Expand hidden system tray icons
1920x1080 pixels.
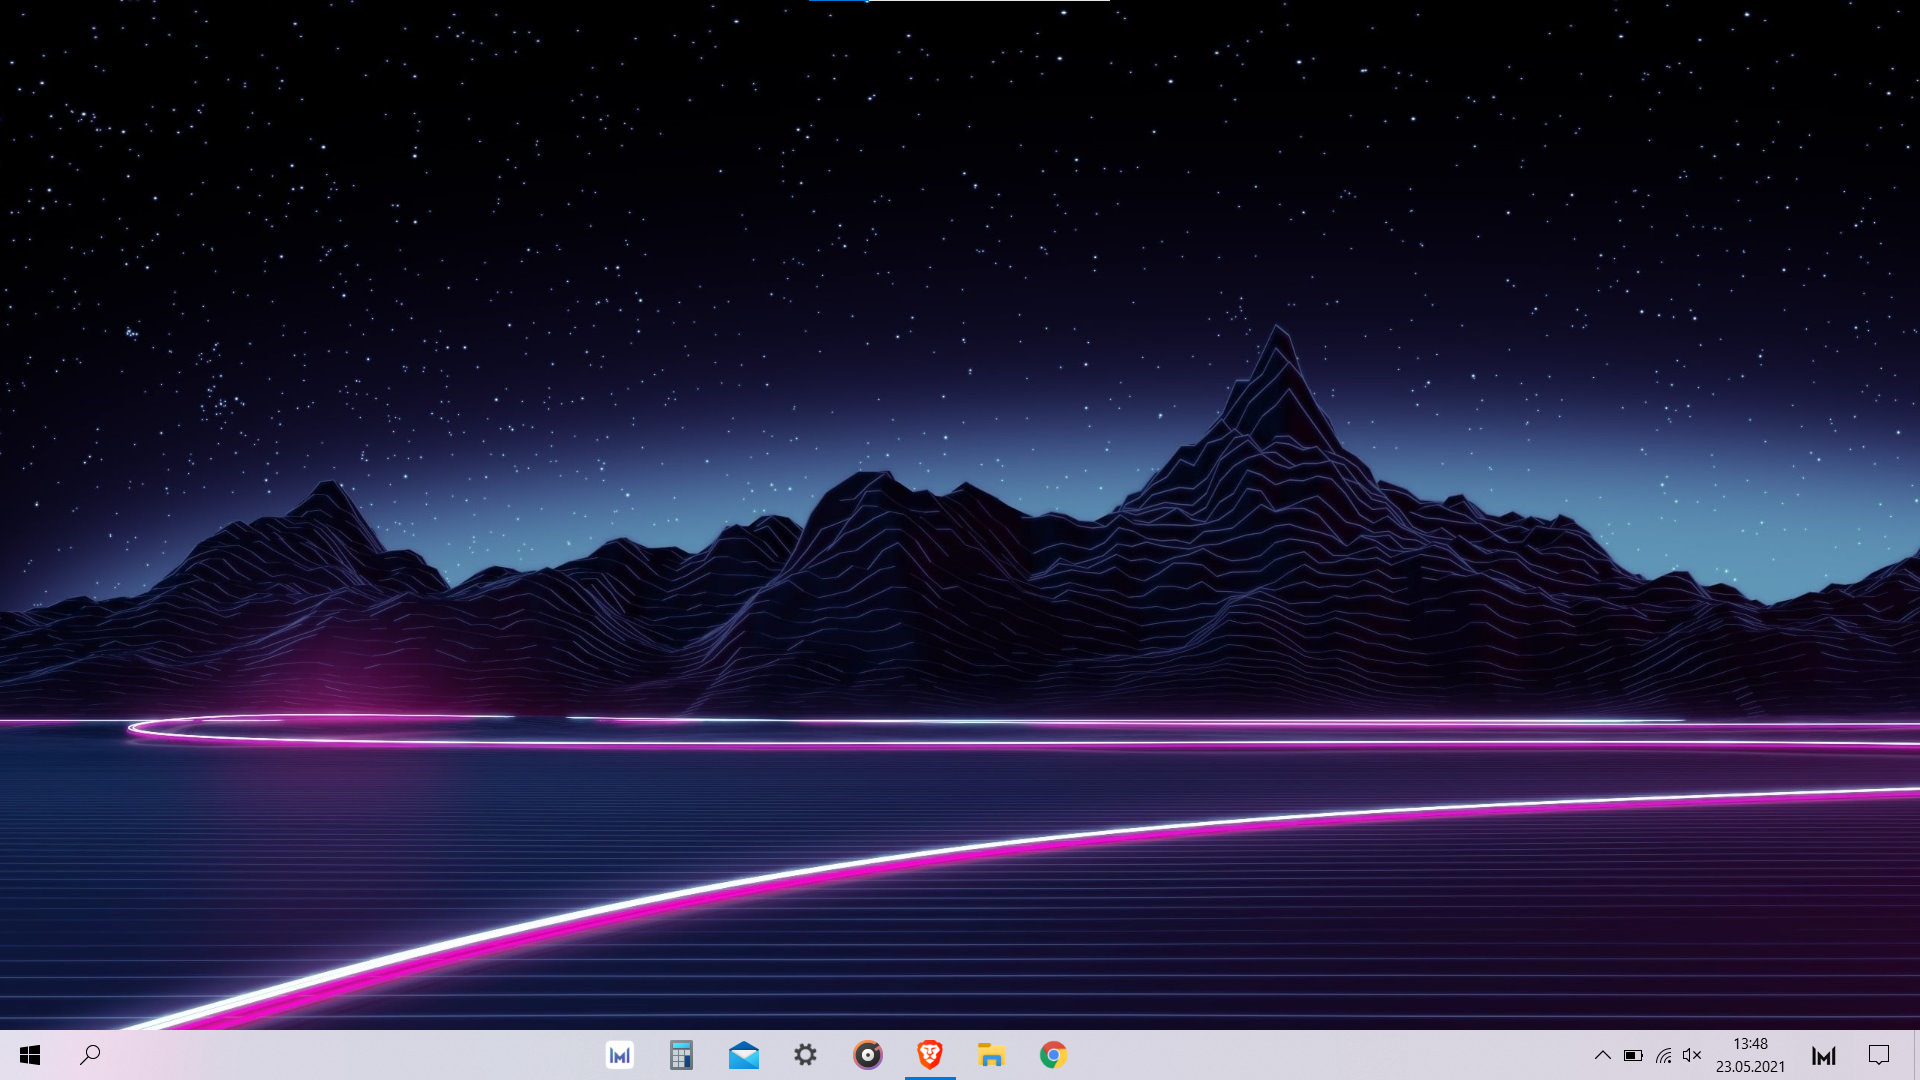pyautogui.click(x=1602, y=1055)
